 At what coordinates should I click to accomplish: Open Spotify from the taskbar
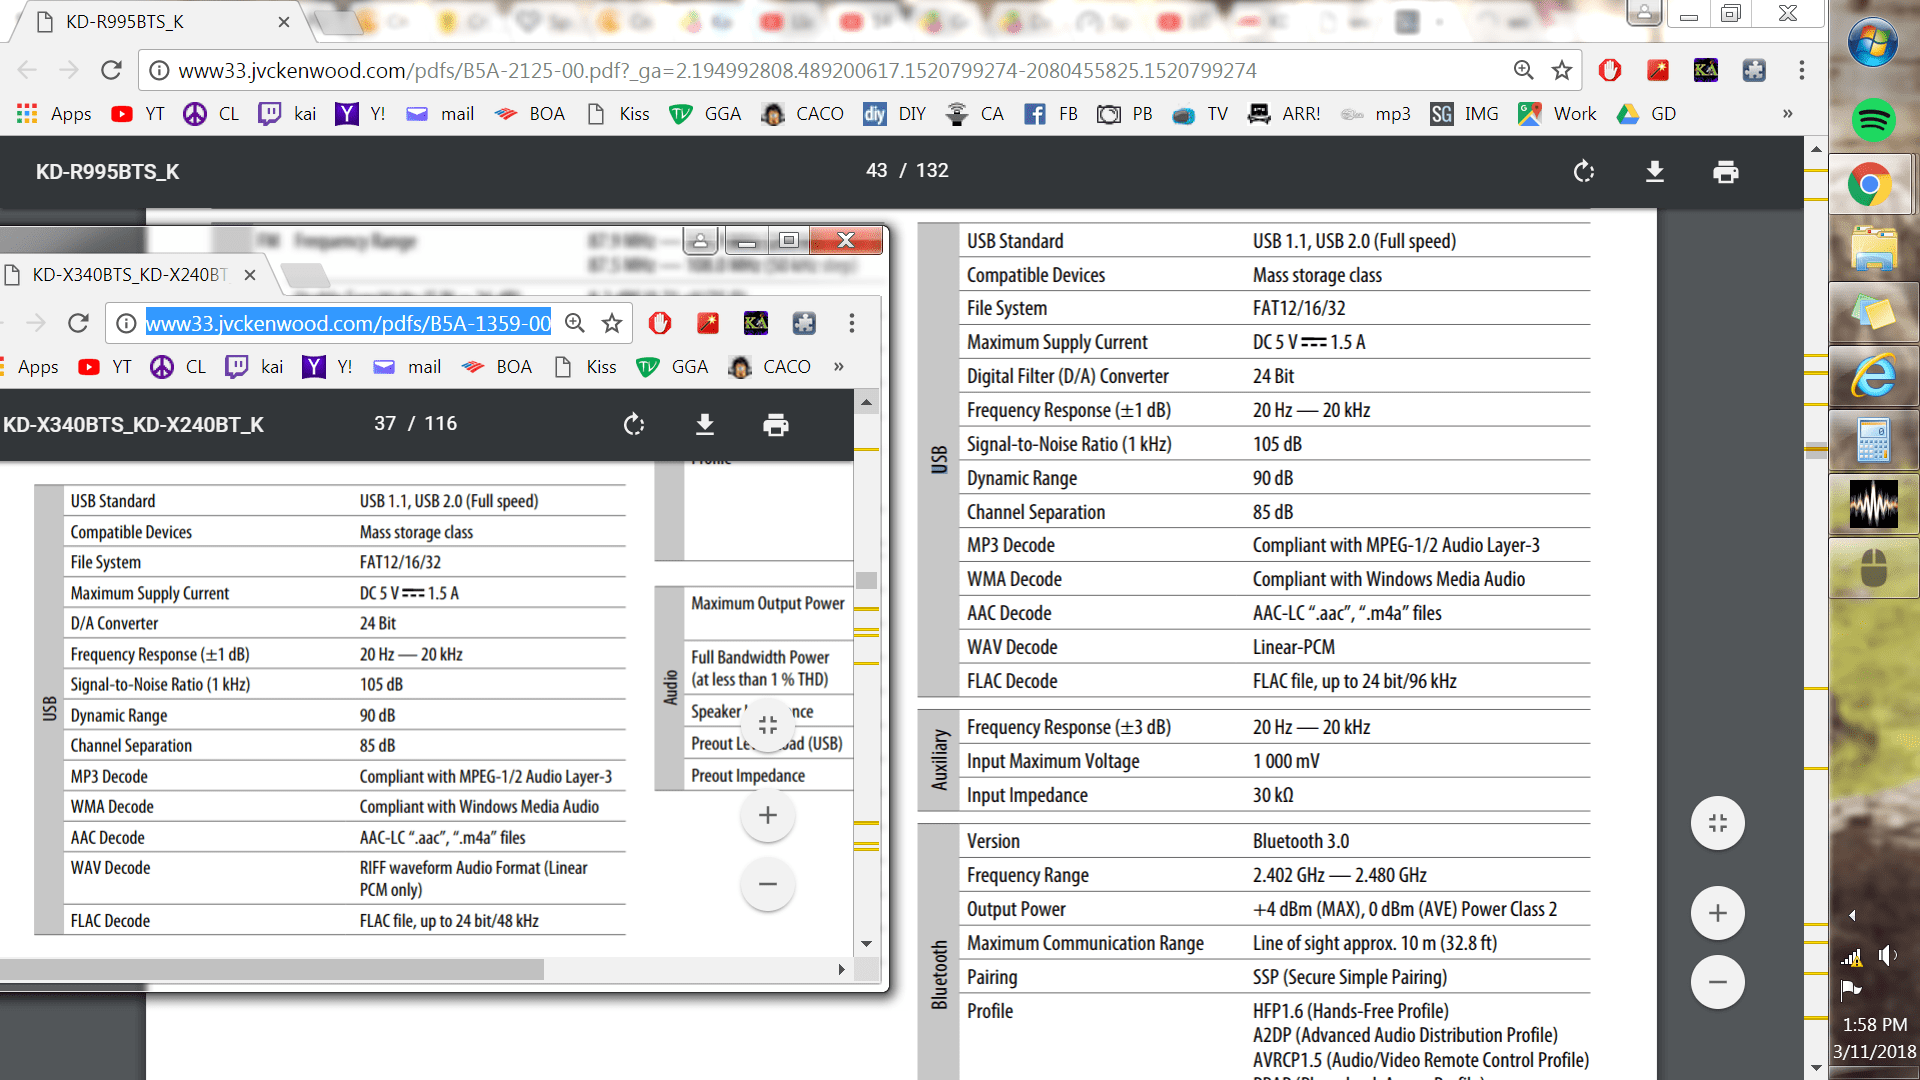tap(1873, 120)
